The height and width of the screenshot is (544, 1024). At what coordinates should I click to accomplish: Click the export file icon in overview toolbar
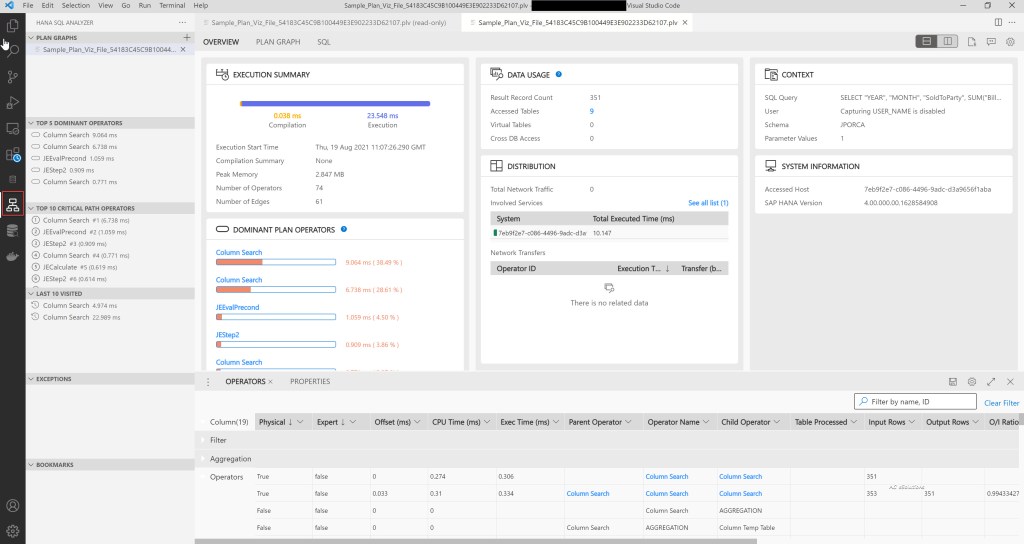click(x=970, y=42)
